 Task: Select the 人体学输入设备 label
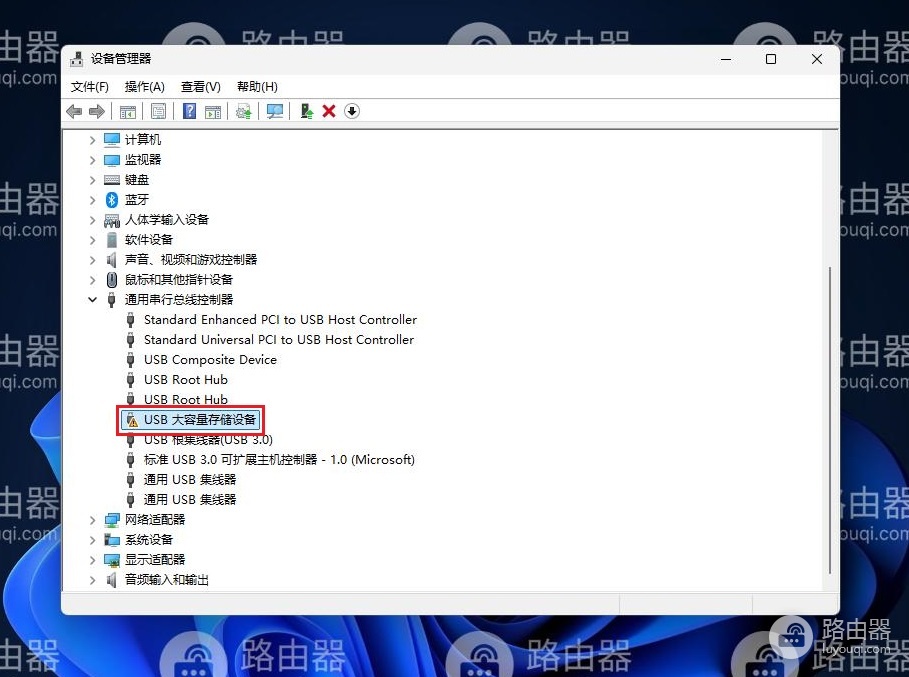[x=166, y=220]
